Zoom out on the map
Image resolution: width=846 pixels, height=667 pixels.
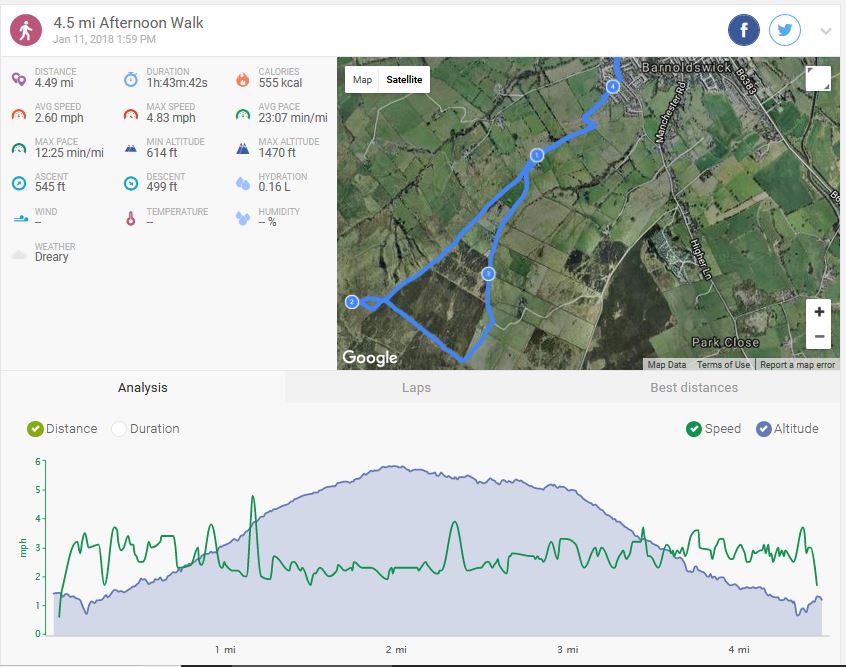pyautogui.click(x=819, y=337)
